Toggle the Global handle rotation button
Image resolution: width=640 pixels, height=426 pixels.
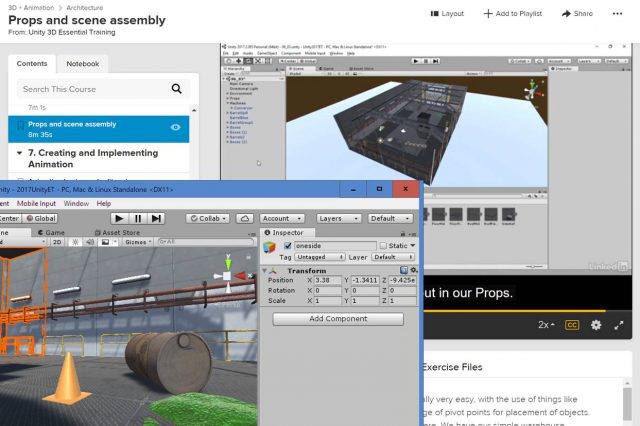(x=41, y=218)
